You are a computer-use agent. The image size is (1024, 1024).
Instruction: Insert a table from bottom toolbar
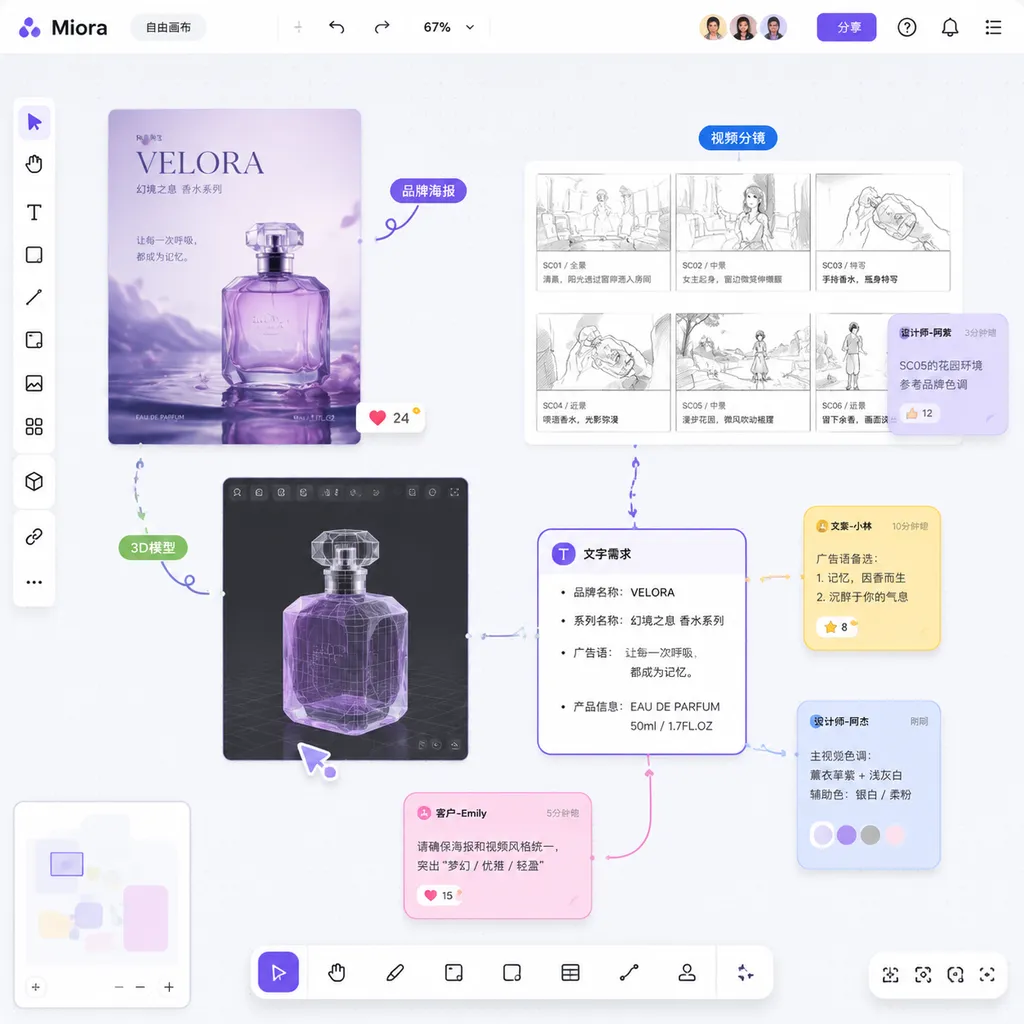tap(570, 972)
